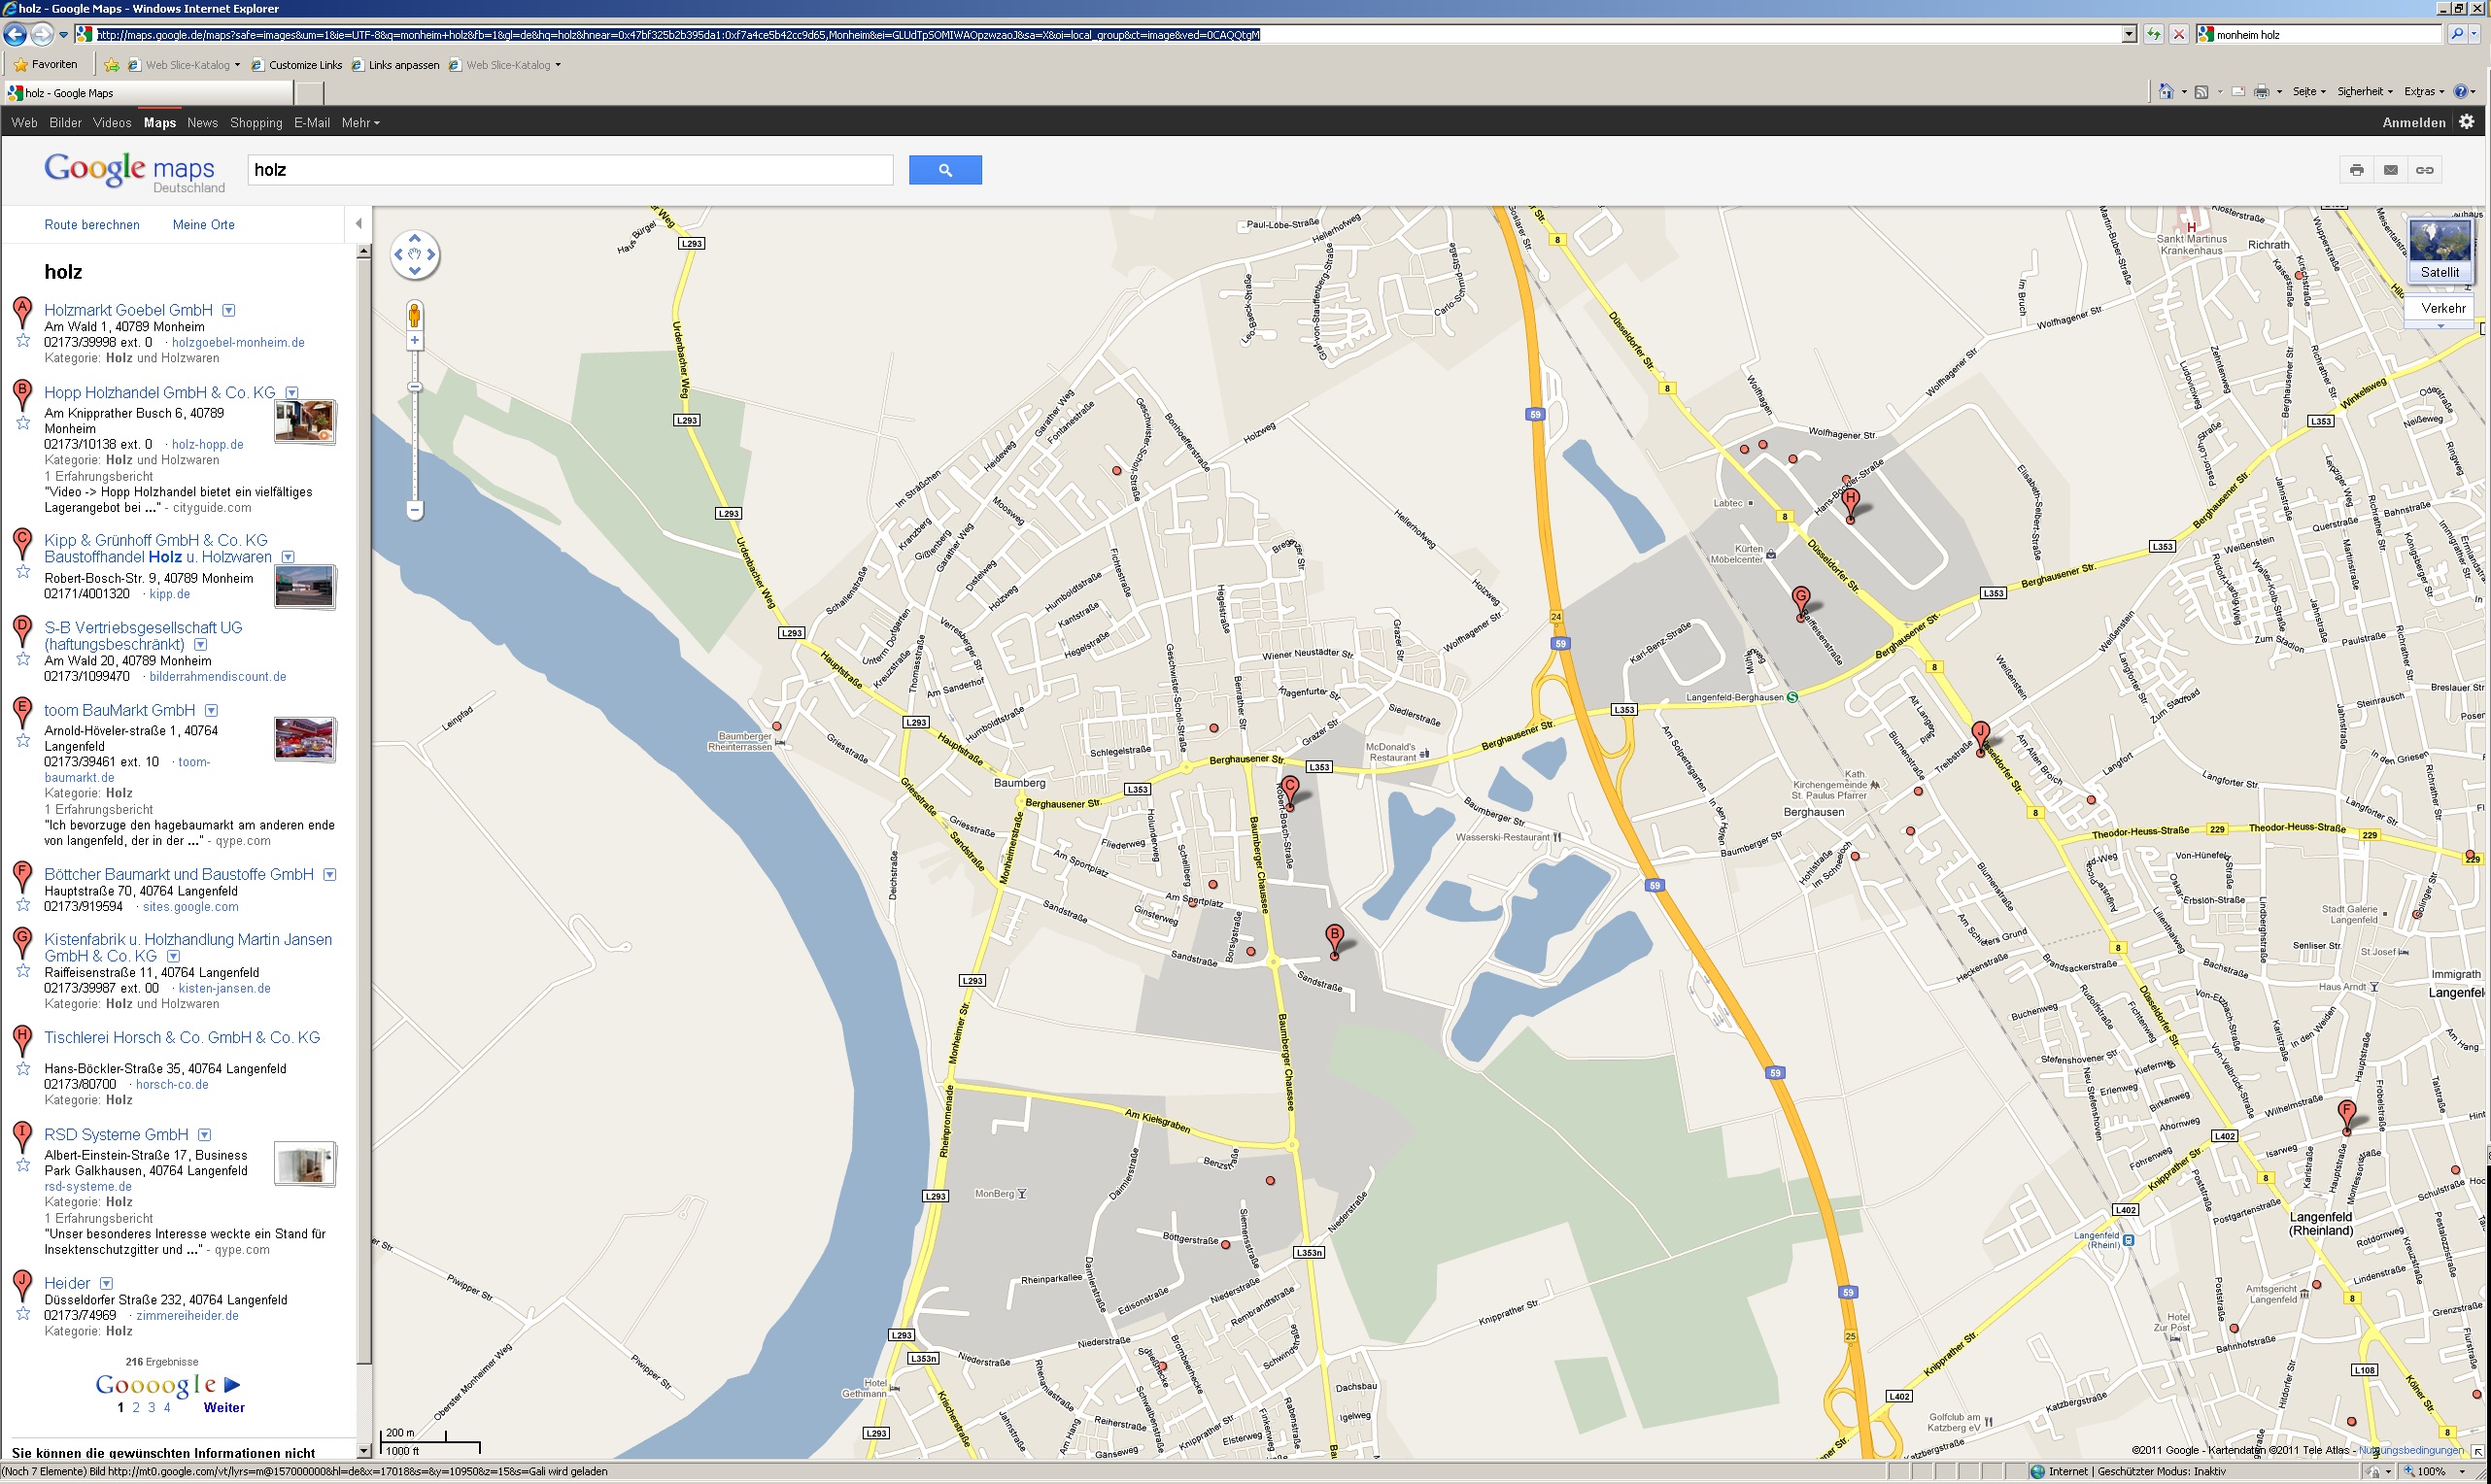Viewport: 2491px width, 1484px height.
Task: Click the pan control compass on map
Action: click(x=414, y=254)
